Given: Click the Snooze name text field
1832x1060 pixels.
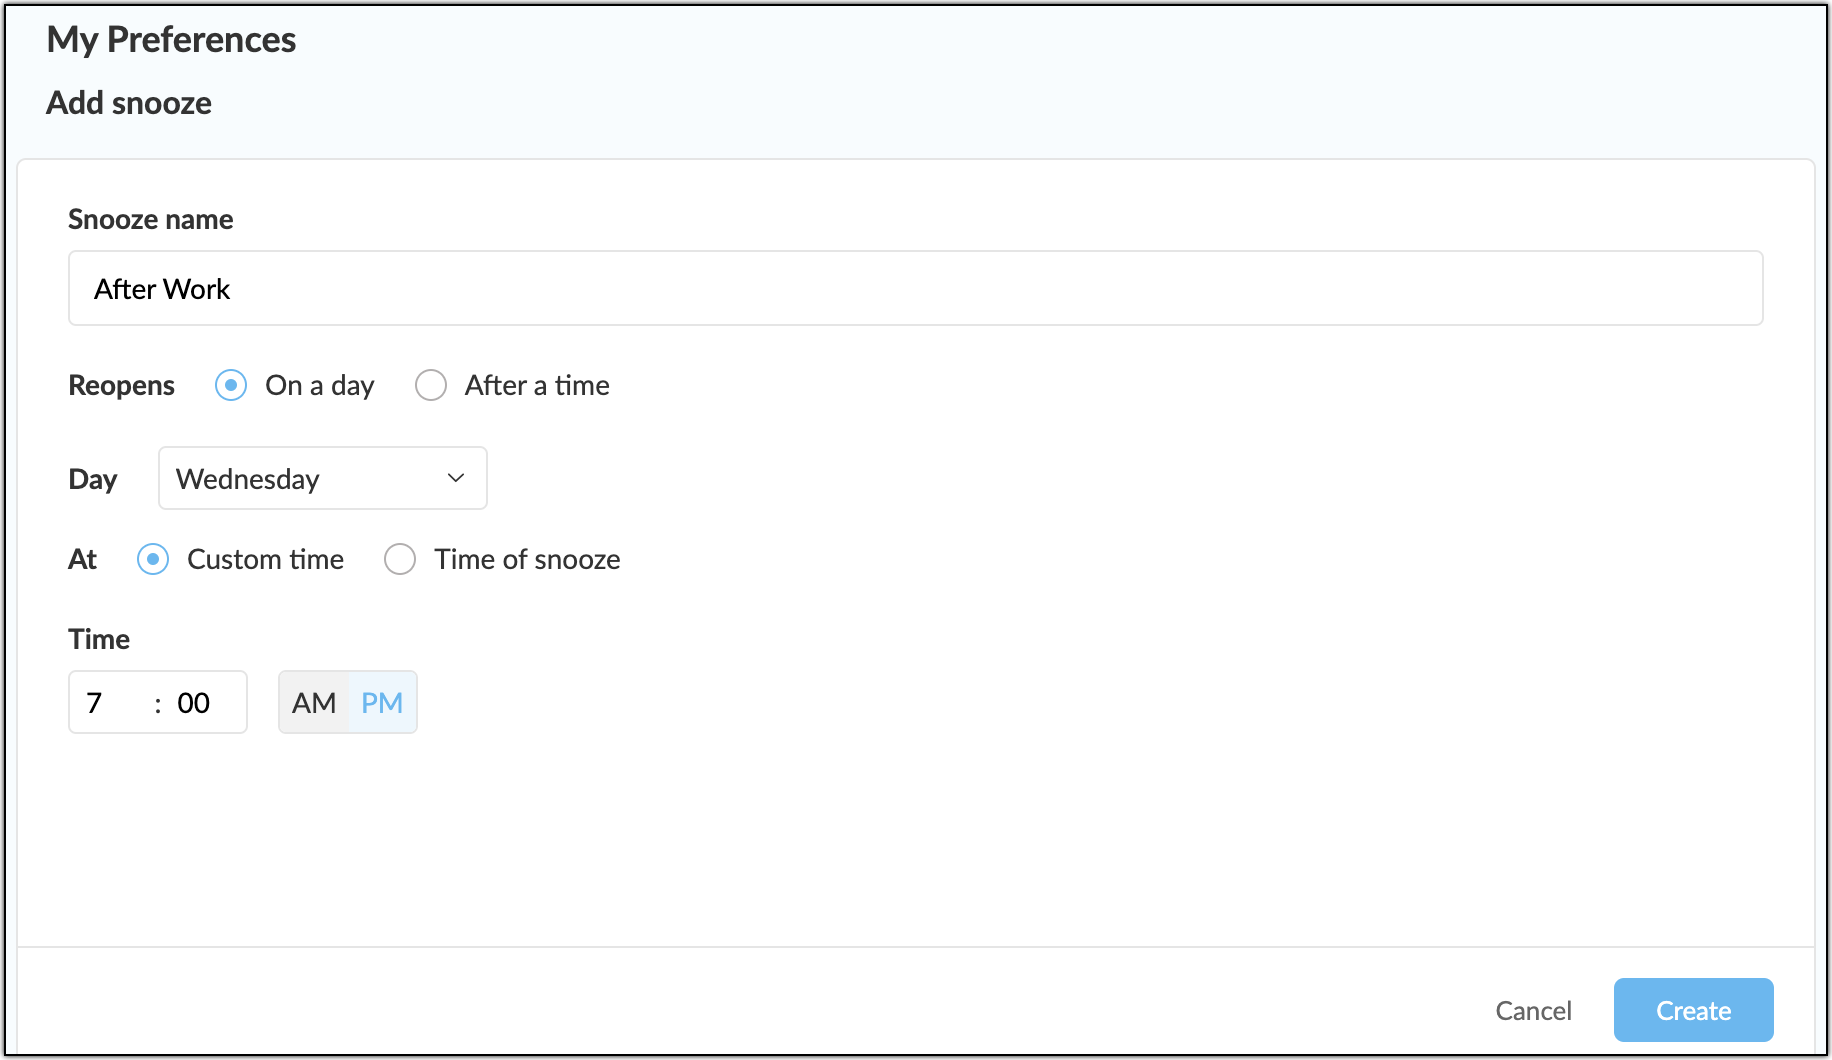Looking at the screenshot, I should point(915,288).
